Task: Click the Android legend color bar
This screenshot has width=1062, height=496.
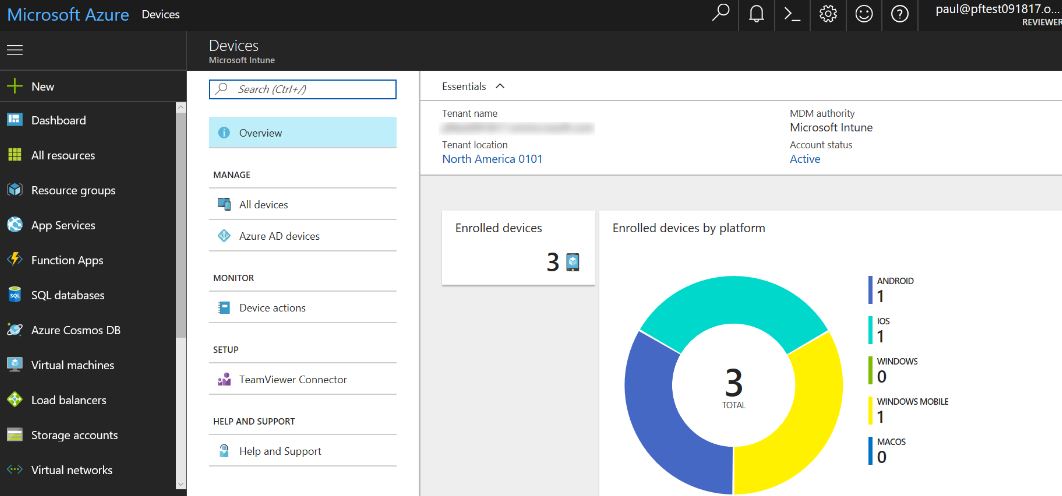Action: tap(871, 289)
